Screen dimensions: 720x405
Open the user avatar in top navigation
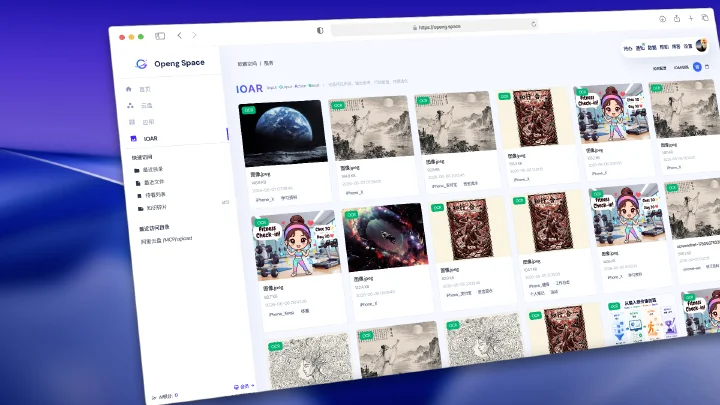pos(701,45)
